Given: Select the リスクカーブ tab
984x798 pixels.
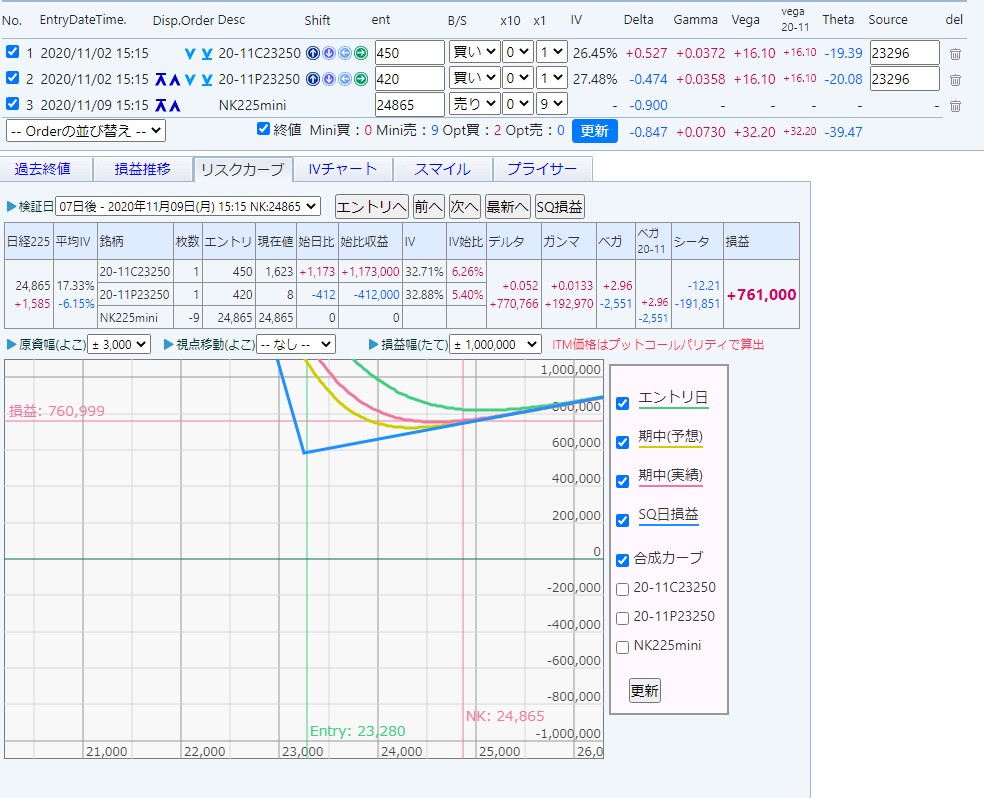Looking at the screenshot, I should [x=243, y=170].
